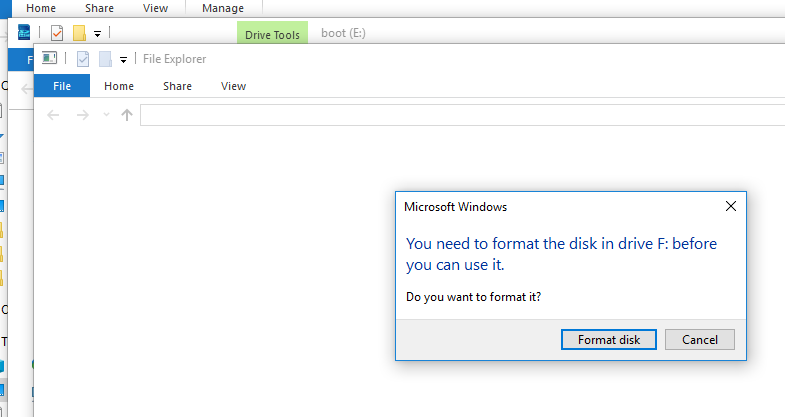The width and height of the screenshot is (785, 417).
Task: Click the Up arrow navigation icon
Action: tap(126, 115)
